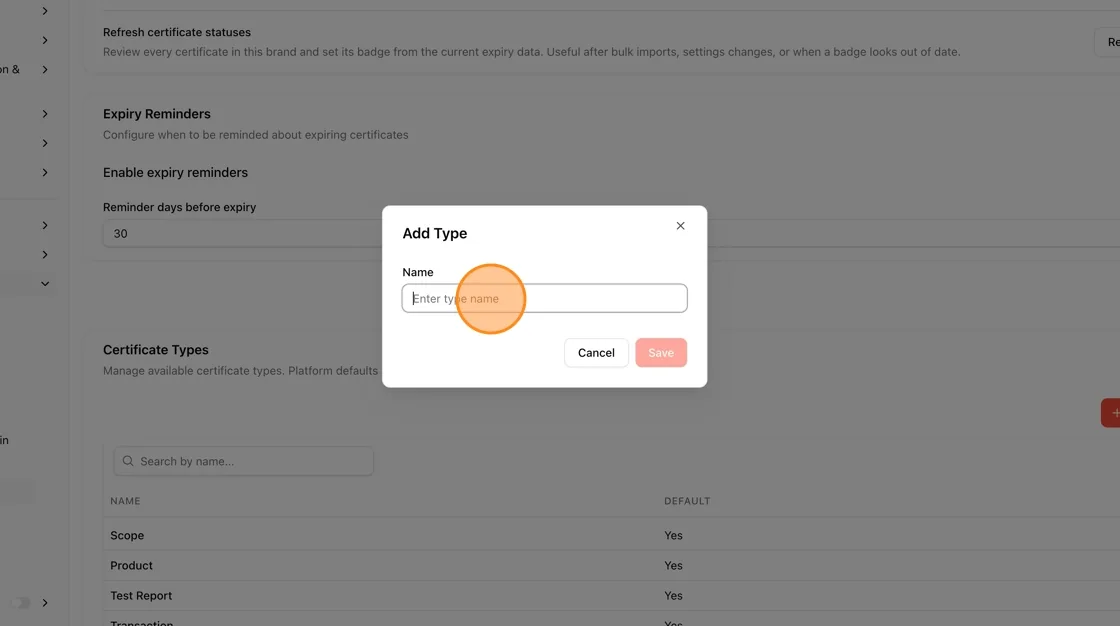The height and width of the screenshot is (626, 1120).
Task: Click the Yes value in the Scope row
Action: (x=674, y=535)
